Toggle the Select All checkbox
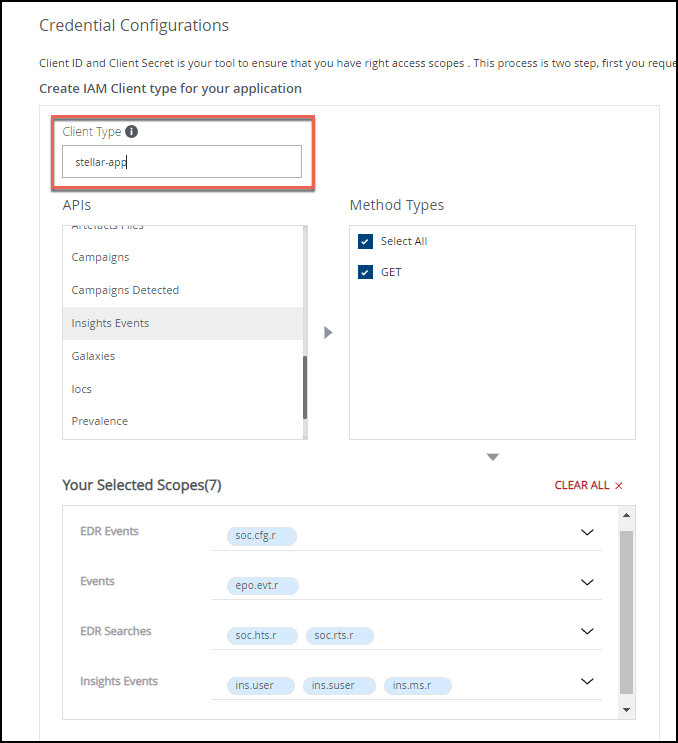 pos(365,242)
